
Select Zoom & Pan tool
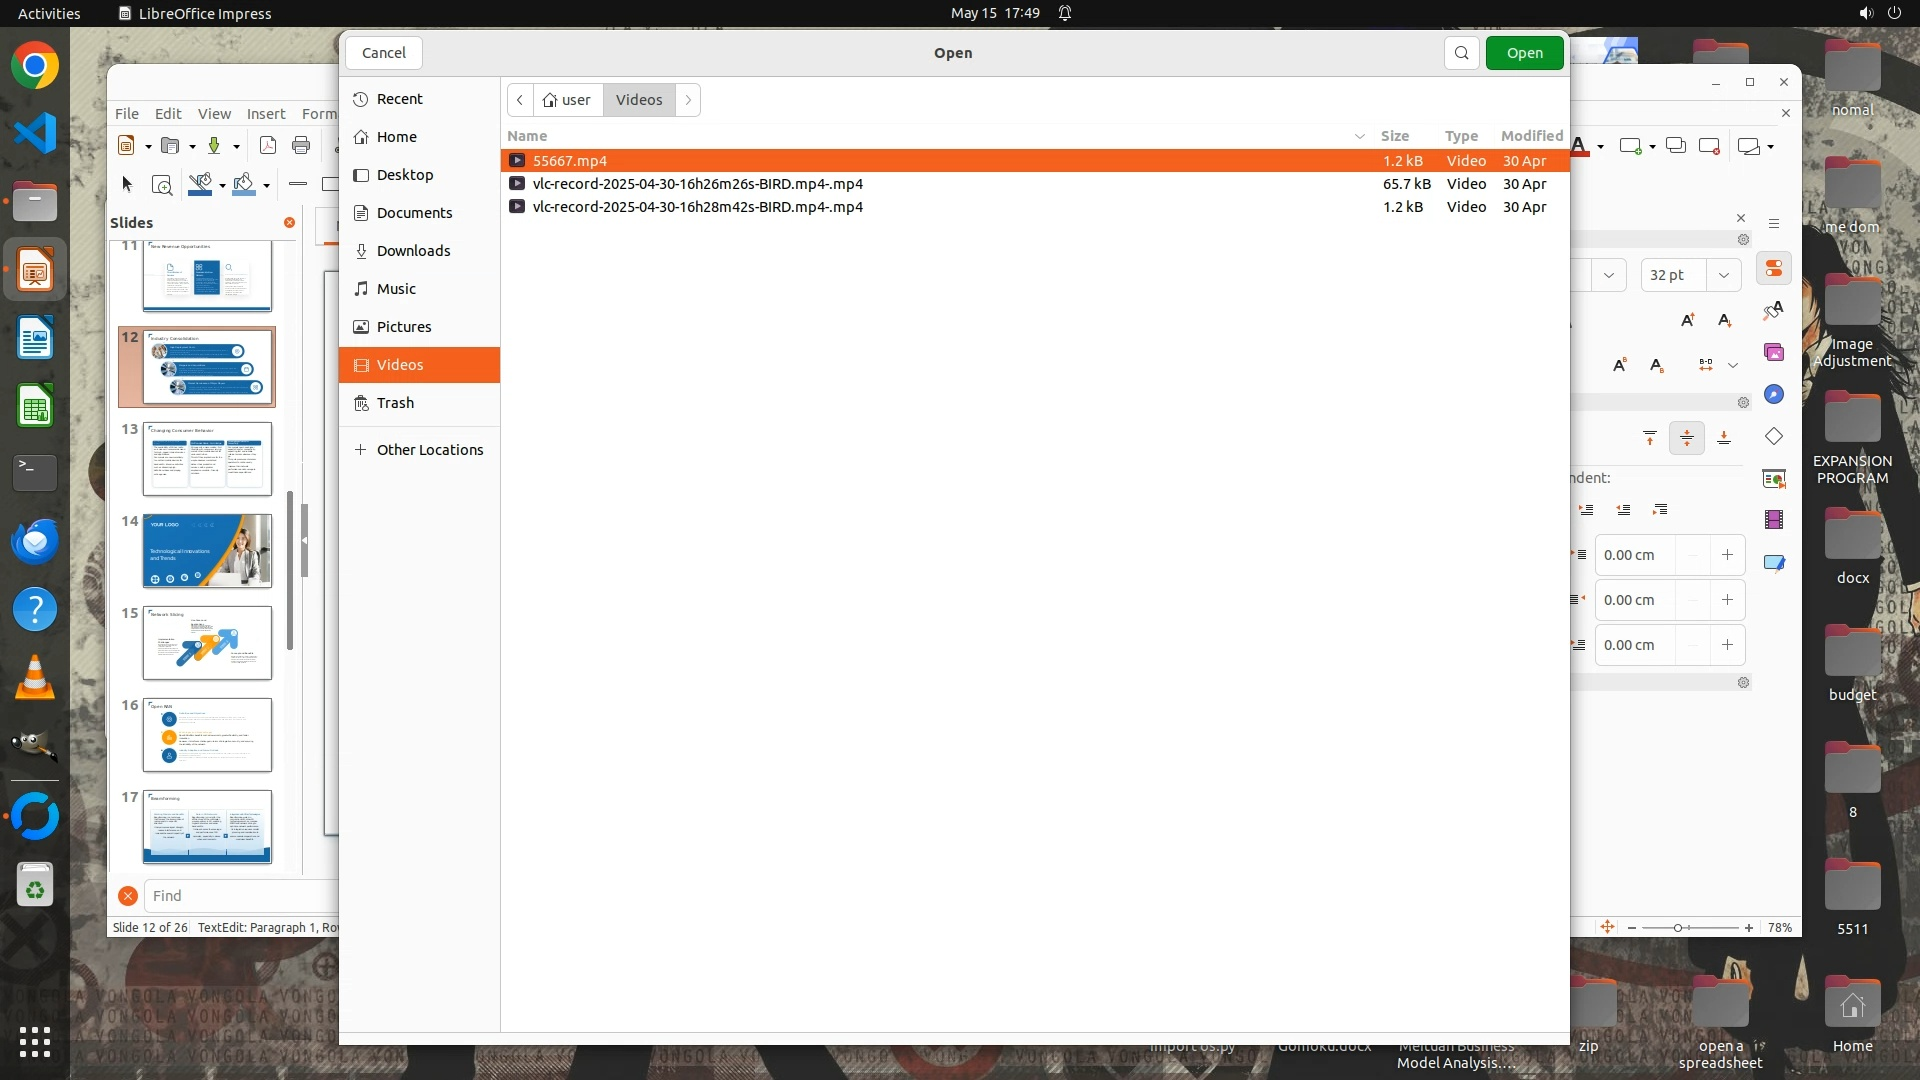tap(161, 185)
